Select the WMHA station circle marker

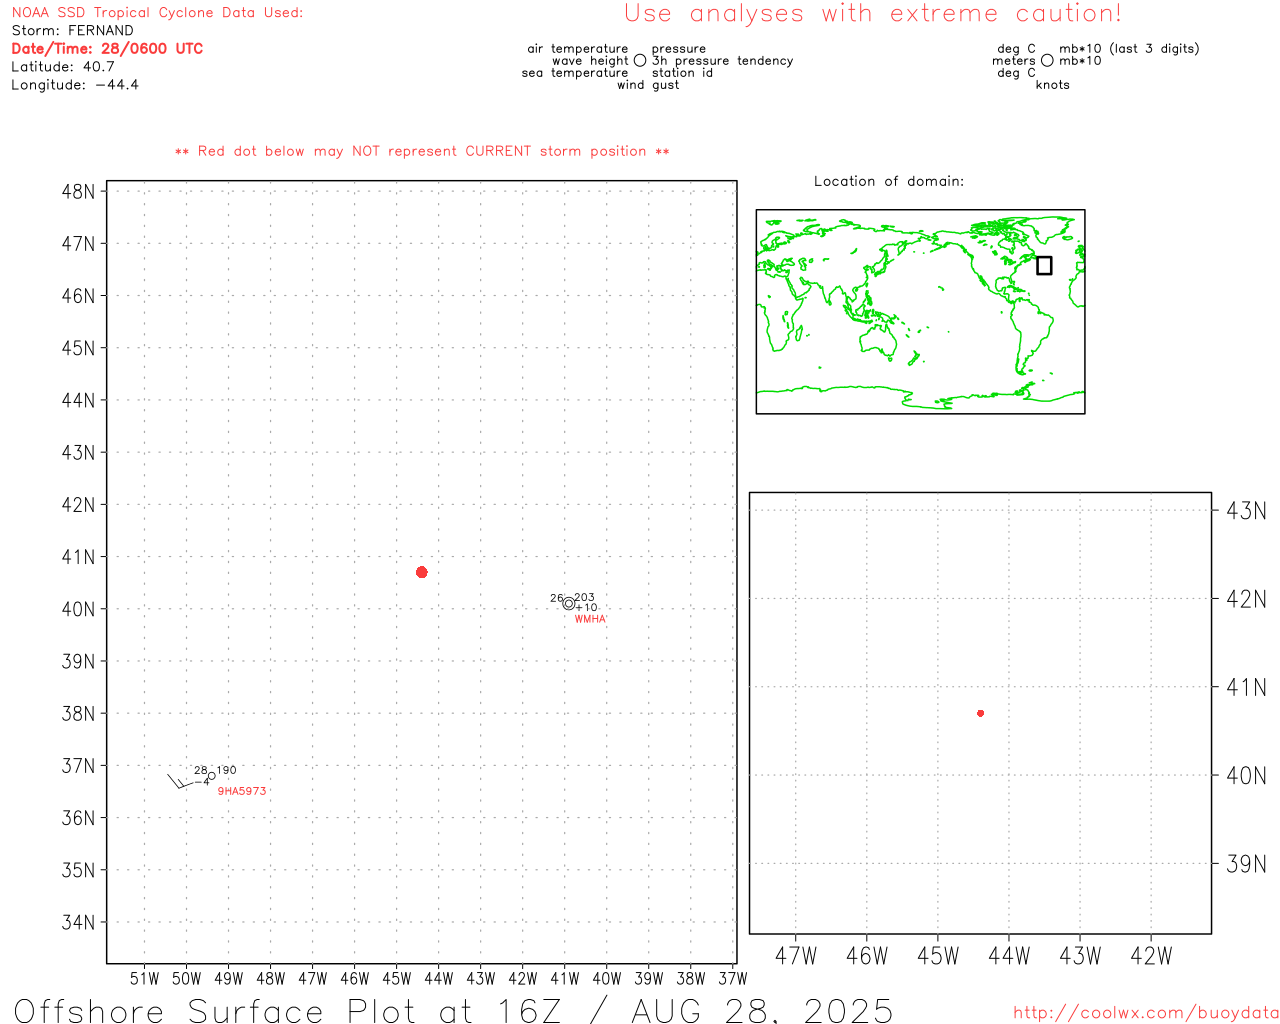[x=568, y=603]
